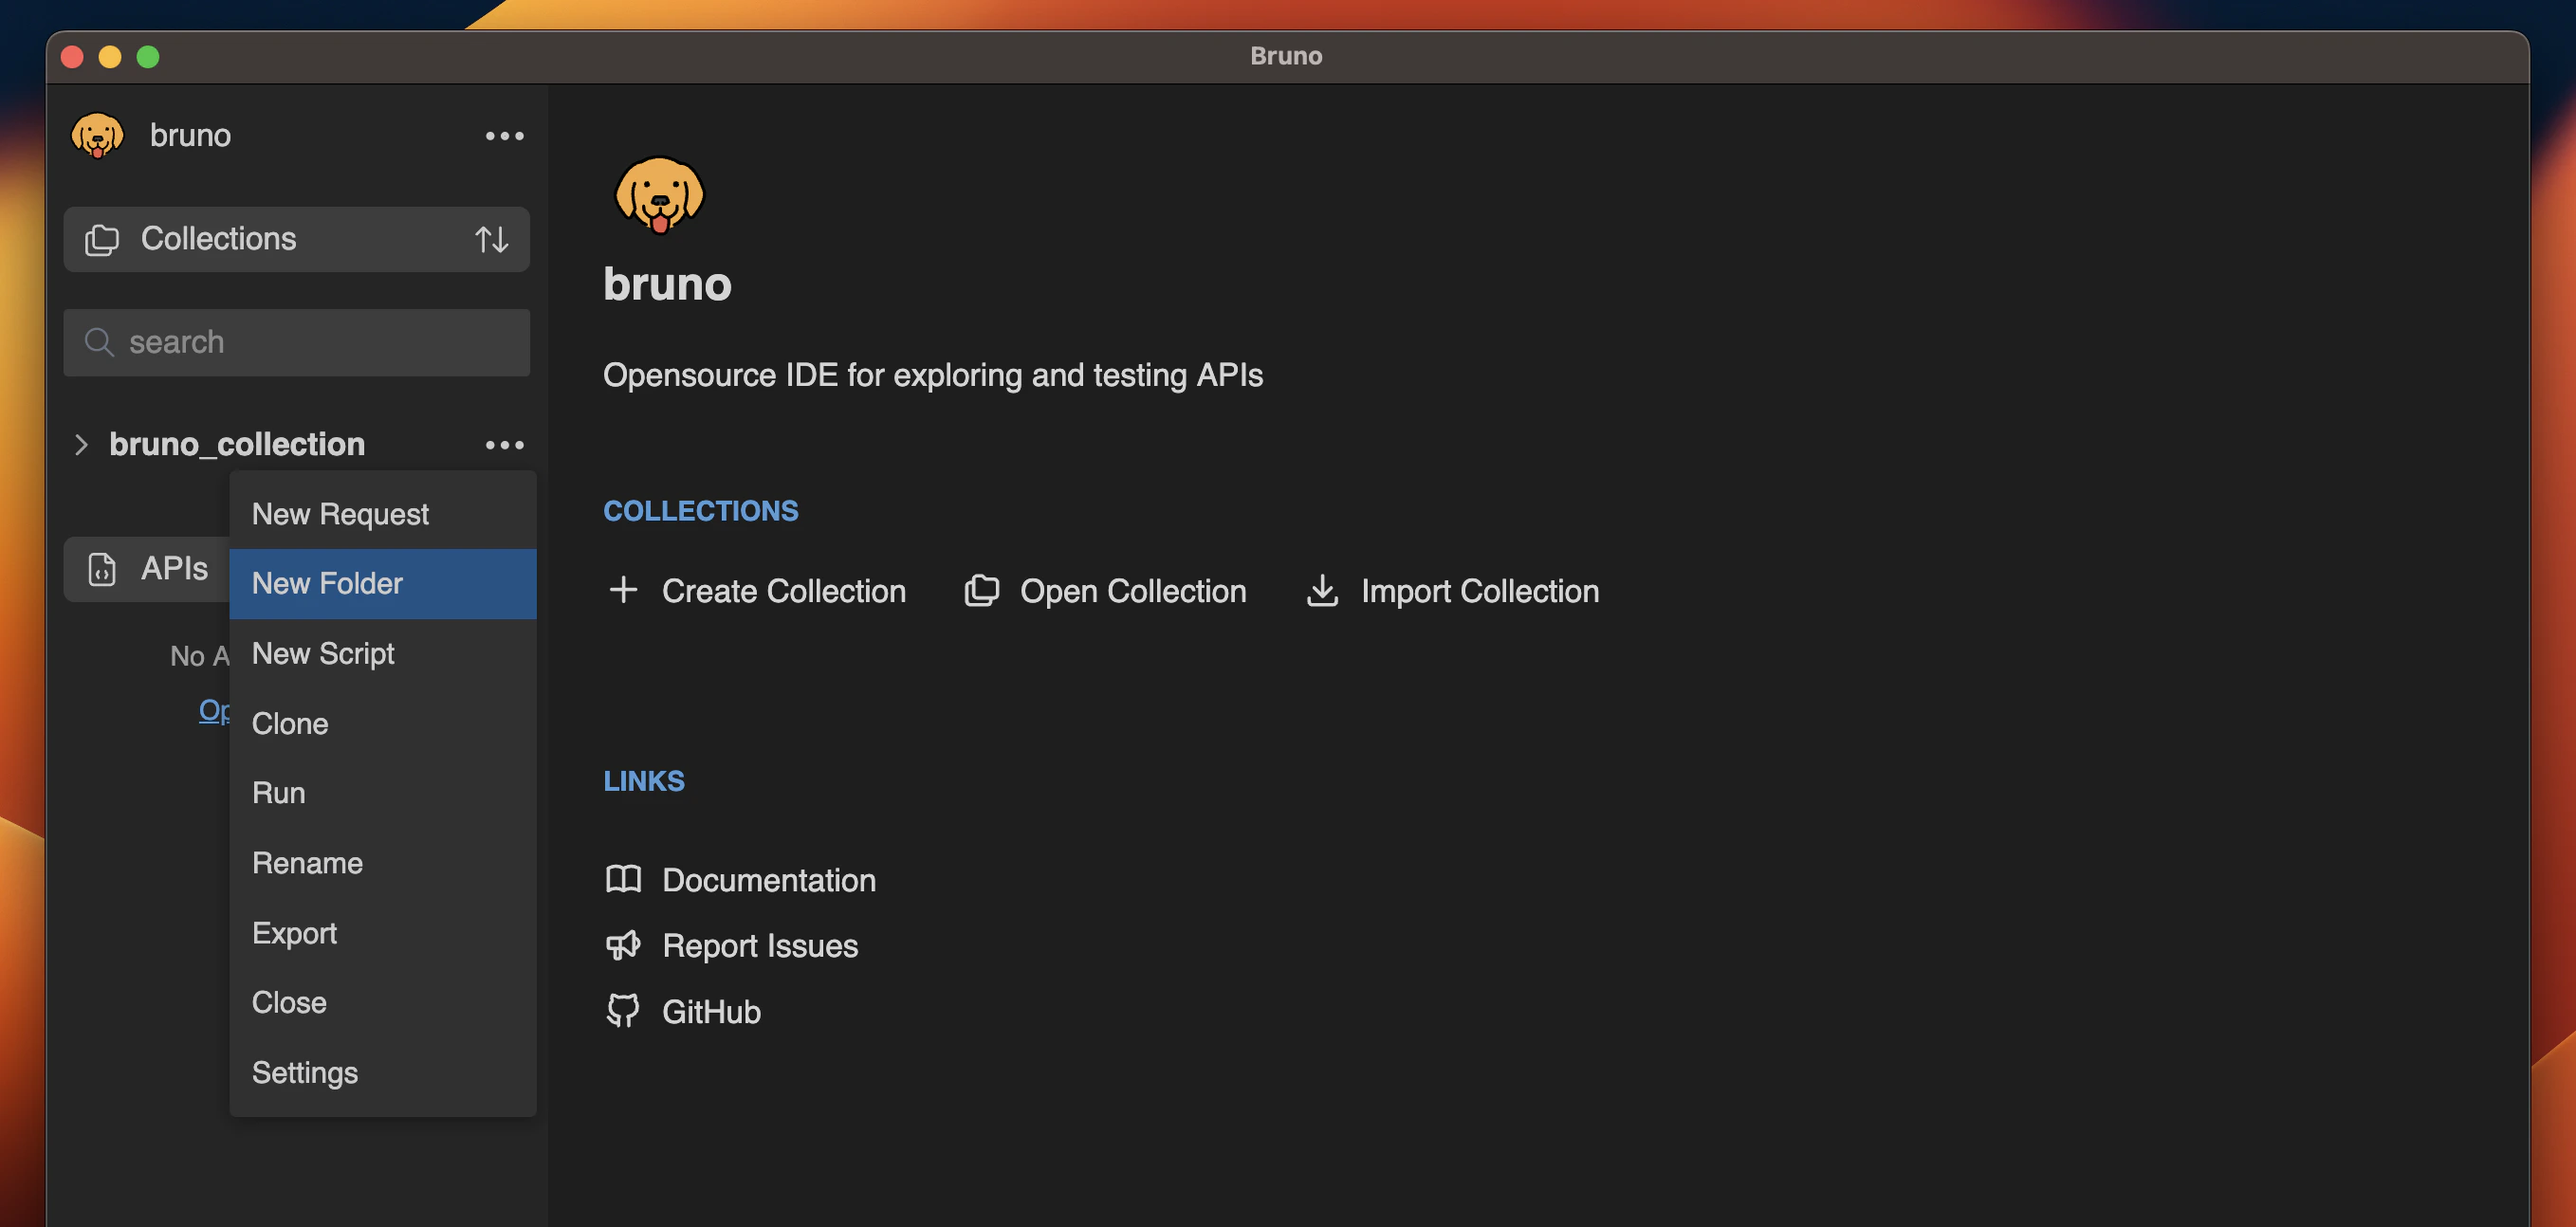Open the APIs section in sidebar

tap(148, 569)
